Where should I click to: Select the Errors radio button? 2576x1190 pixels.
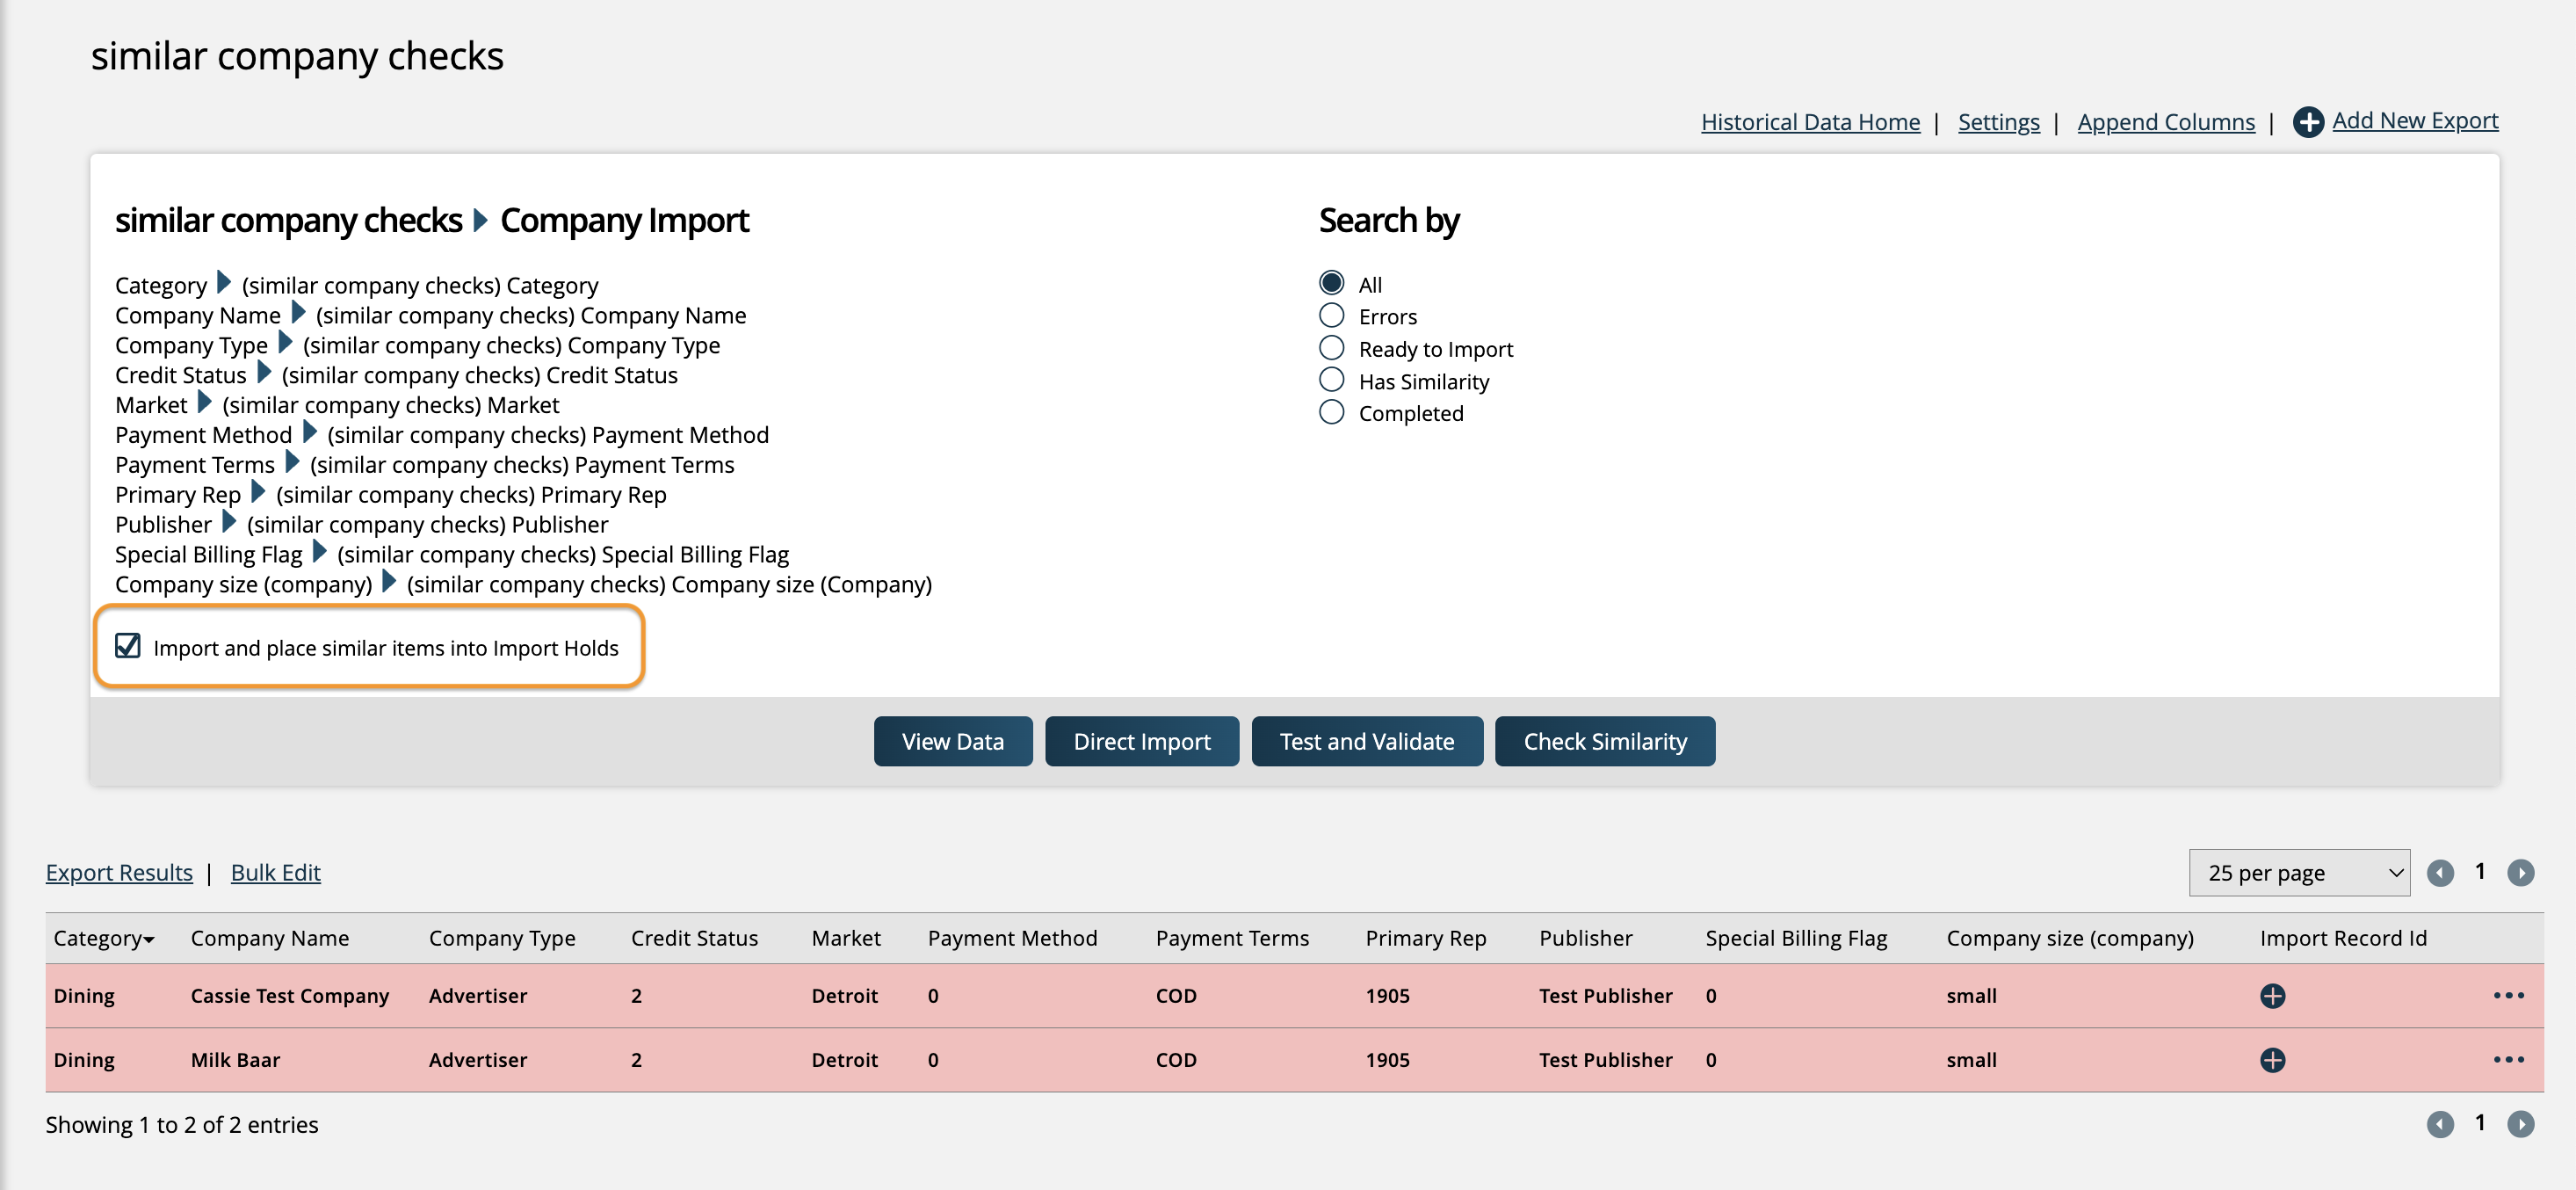(1331, 316)
